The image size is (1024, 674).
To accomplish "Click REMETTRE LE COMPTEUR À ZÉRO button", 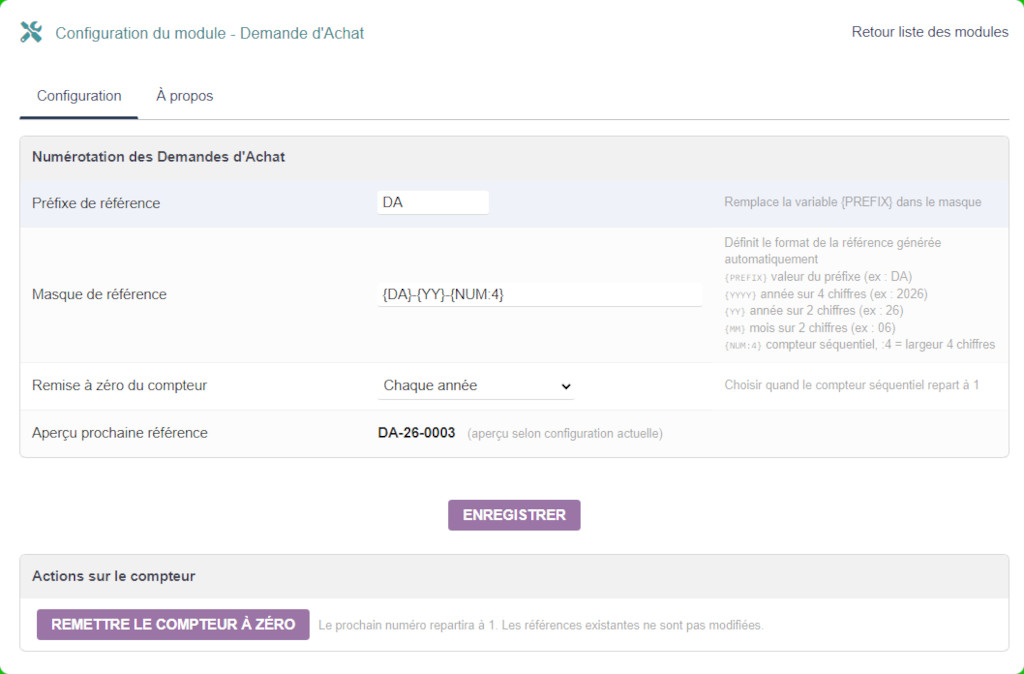I will [173, 624].
